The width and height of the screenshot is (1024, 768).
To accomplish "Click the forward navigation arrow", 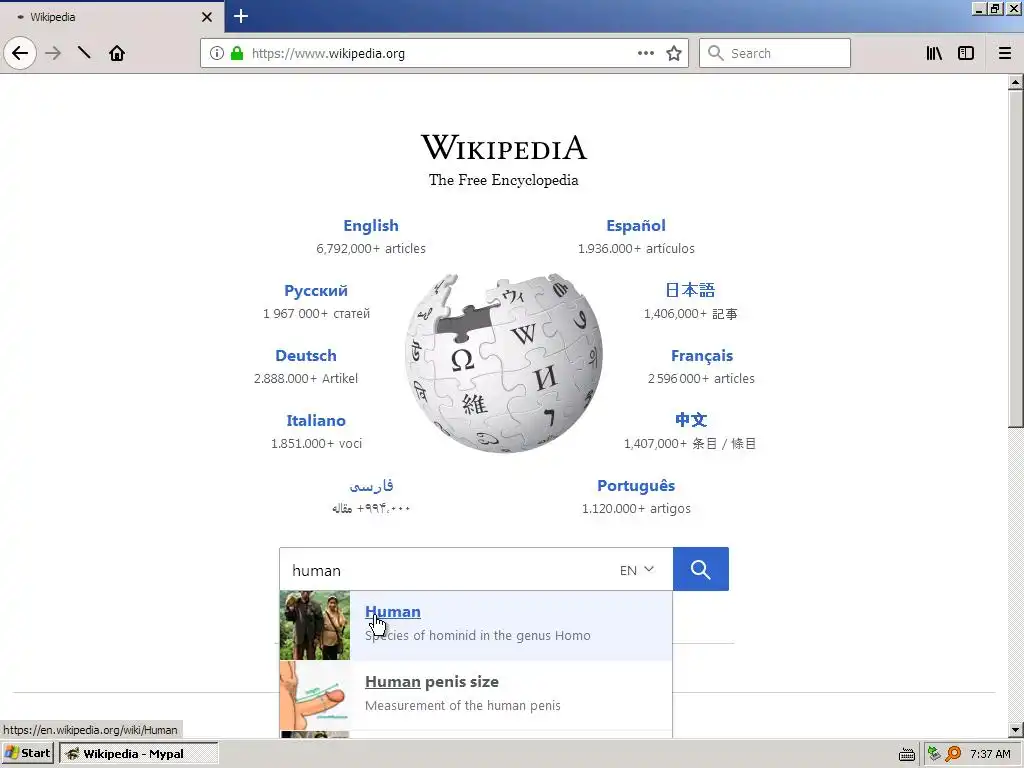I will pos(53,53).
